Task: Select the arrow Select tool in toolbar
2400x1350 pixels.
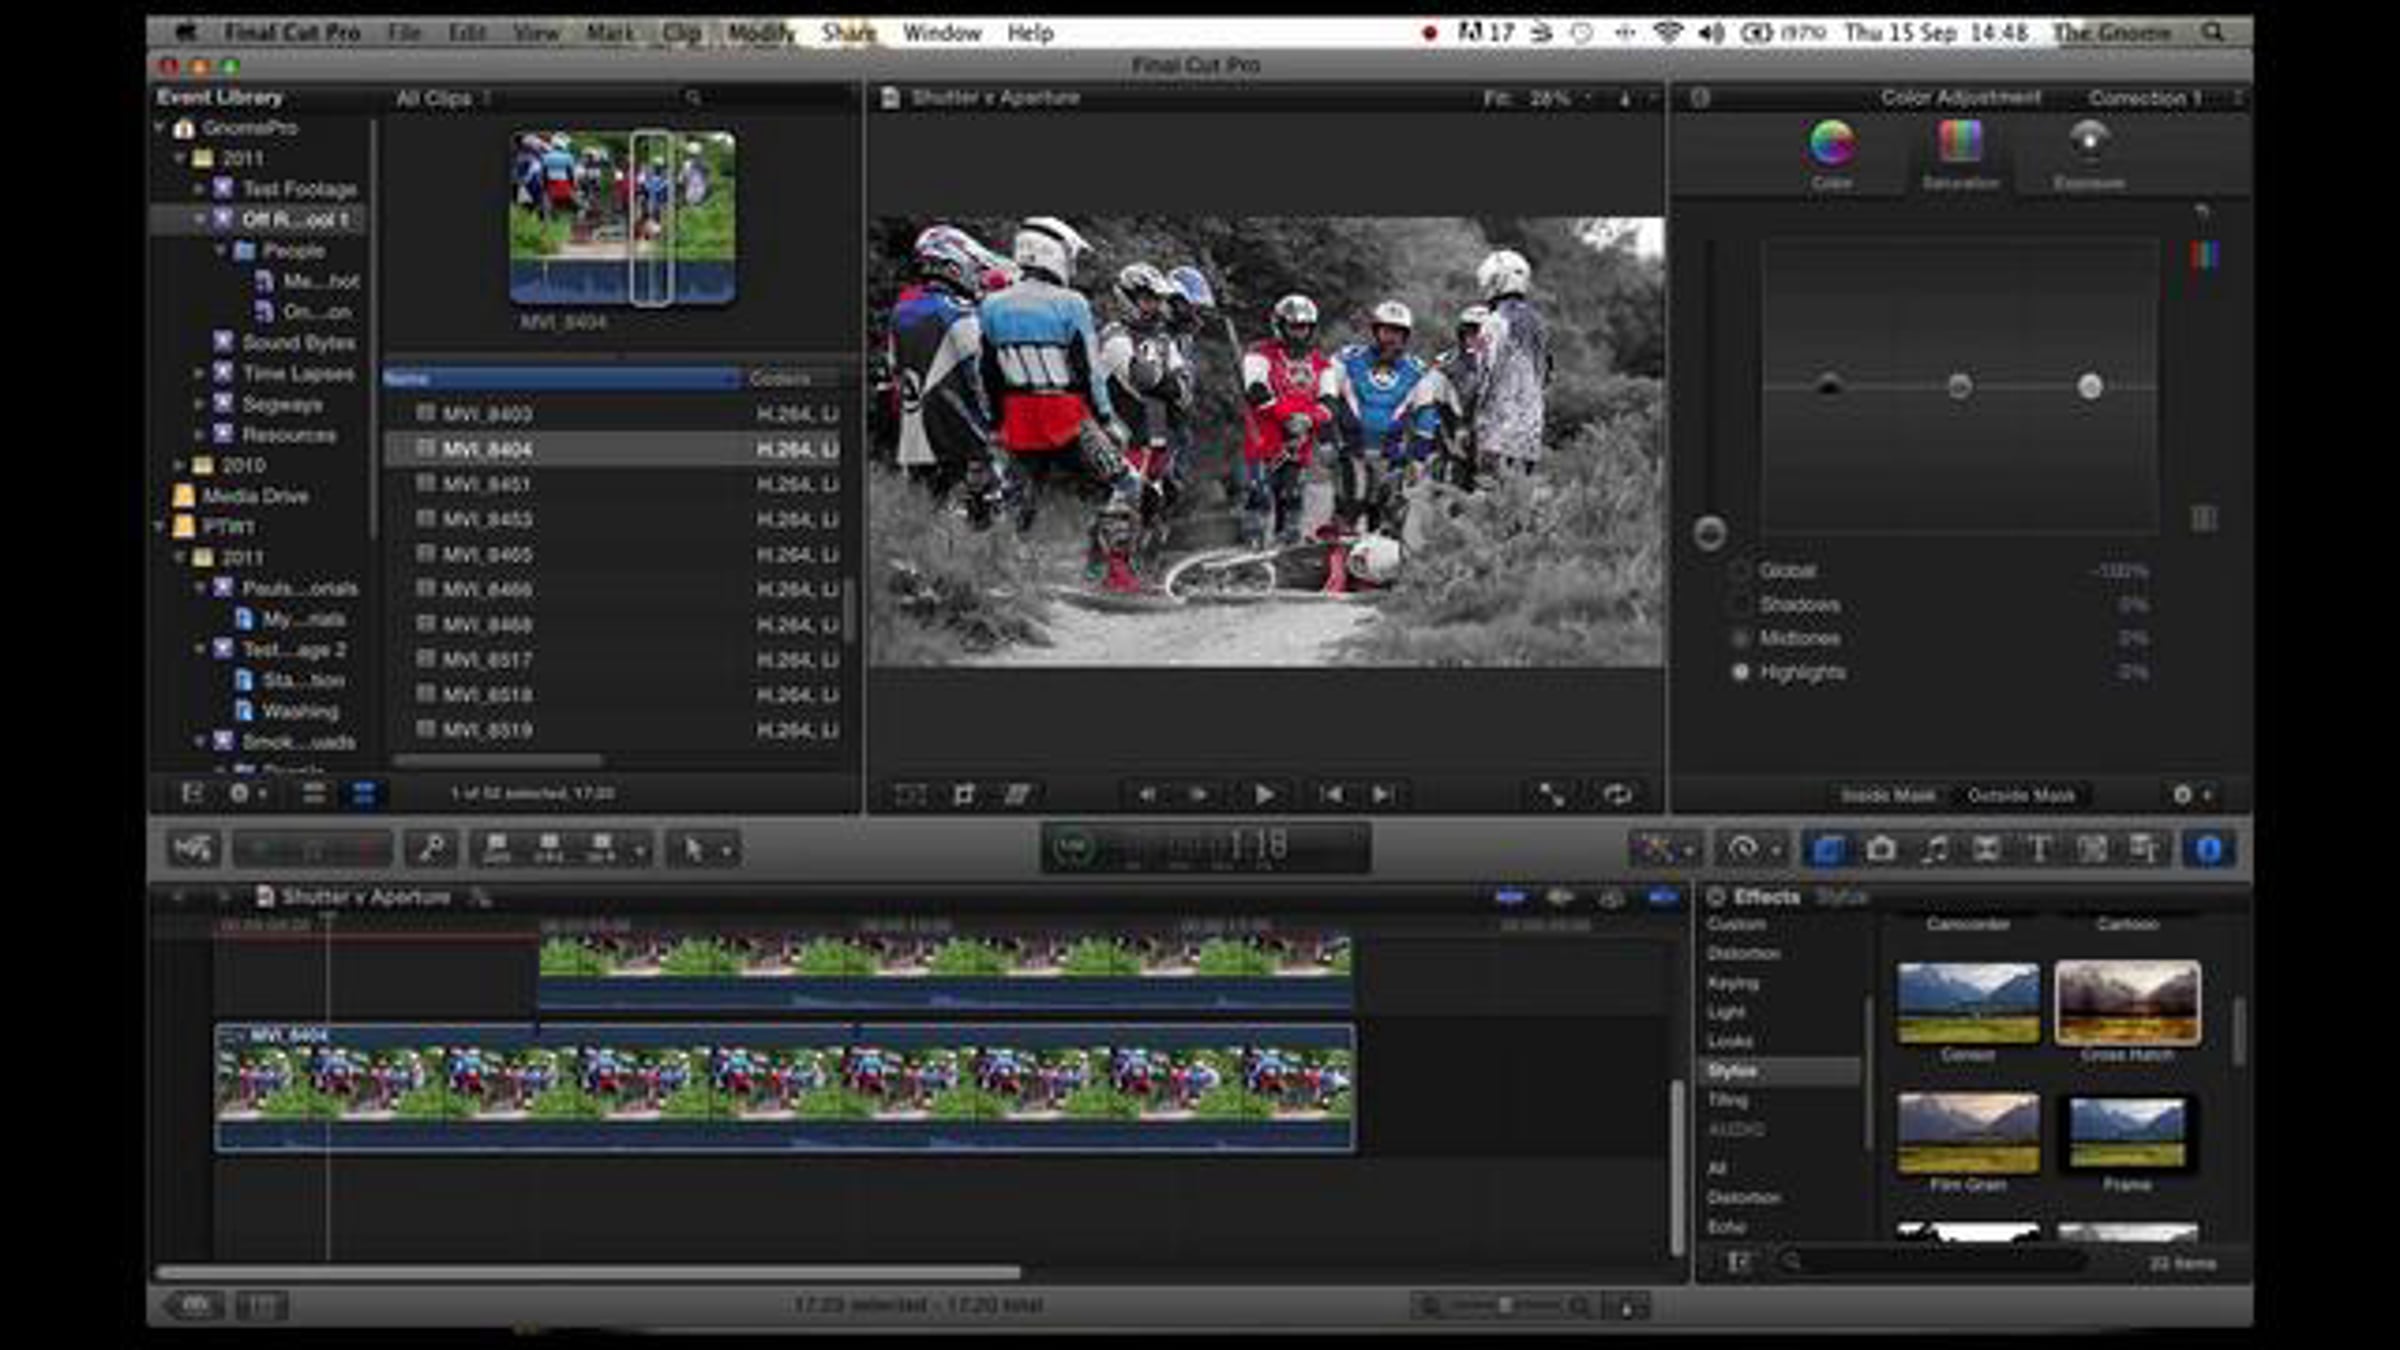Action: tap(692, 850)
